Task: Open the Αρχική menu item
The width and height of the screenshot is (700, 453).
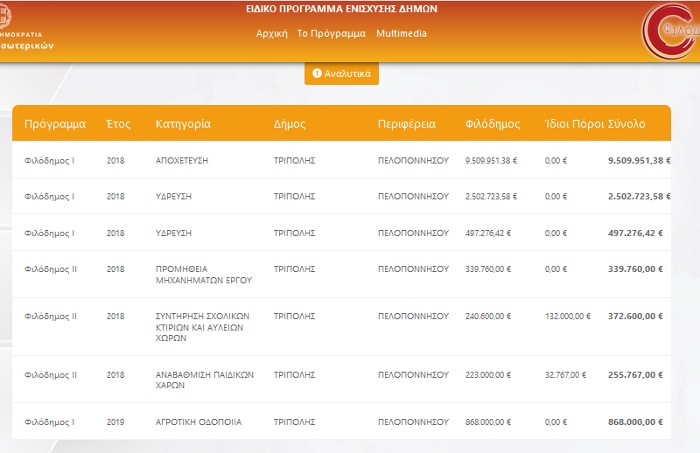Action: point(271,33)
